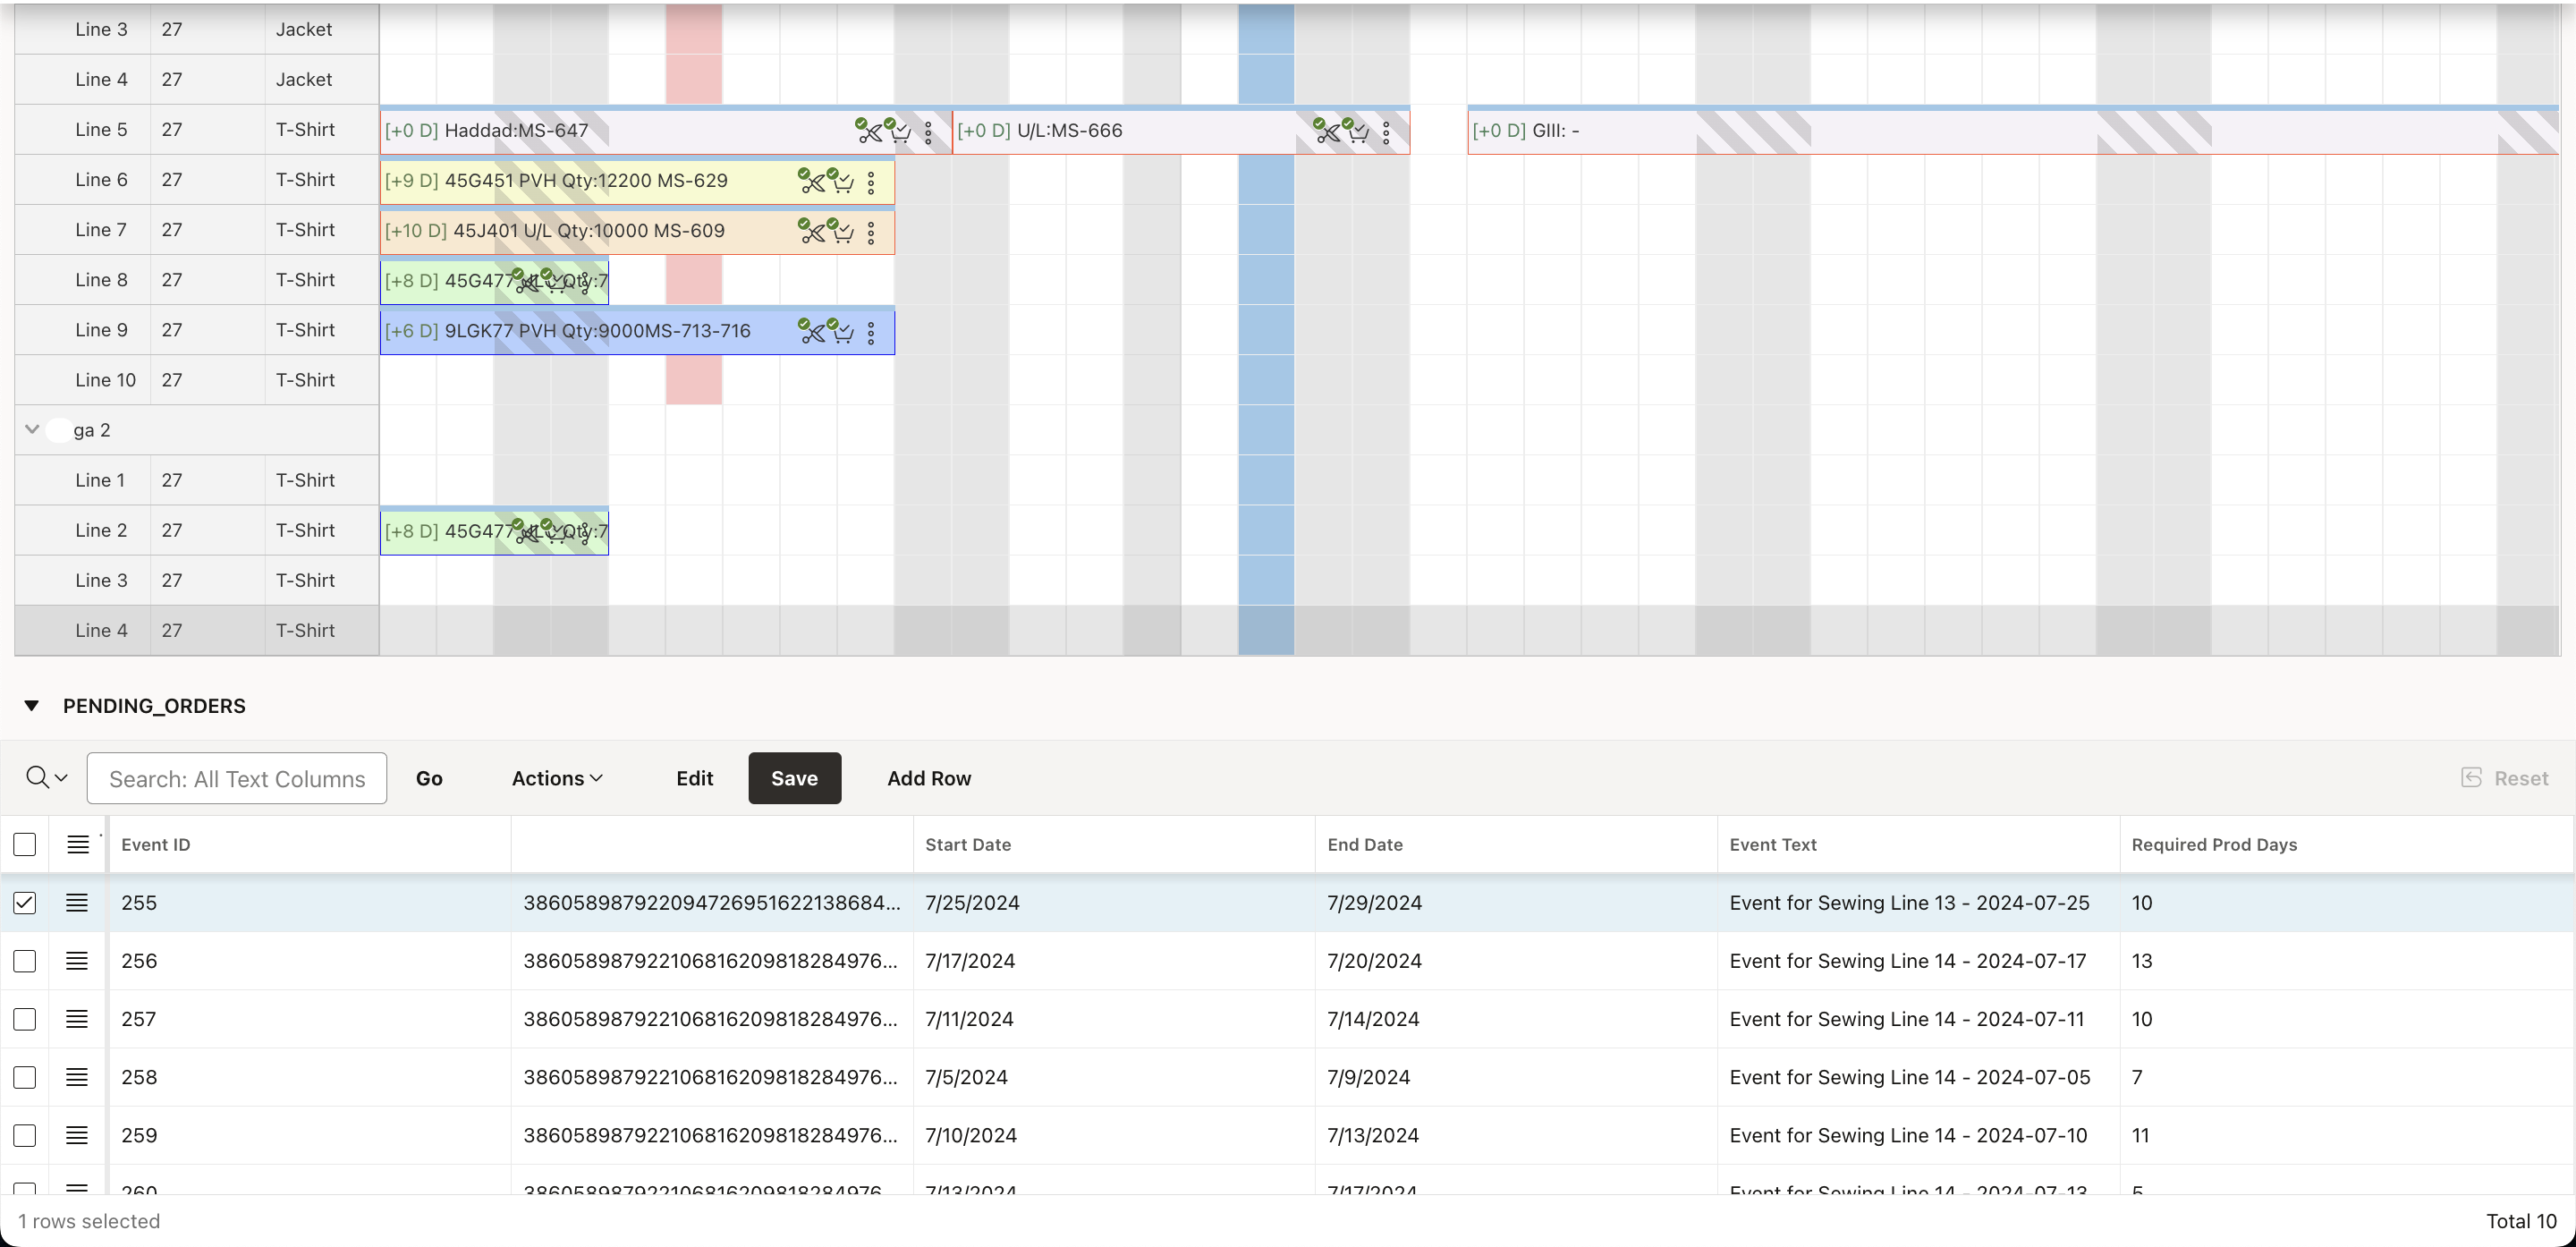Click scissors icon on U/L:MS-666 bar

click(x=1326, y=131)
